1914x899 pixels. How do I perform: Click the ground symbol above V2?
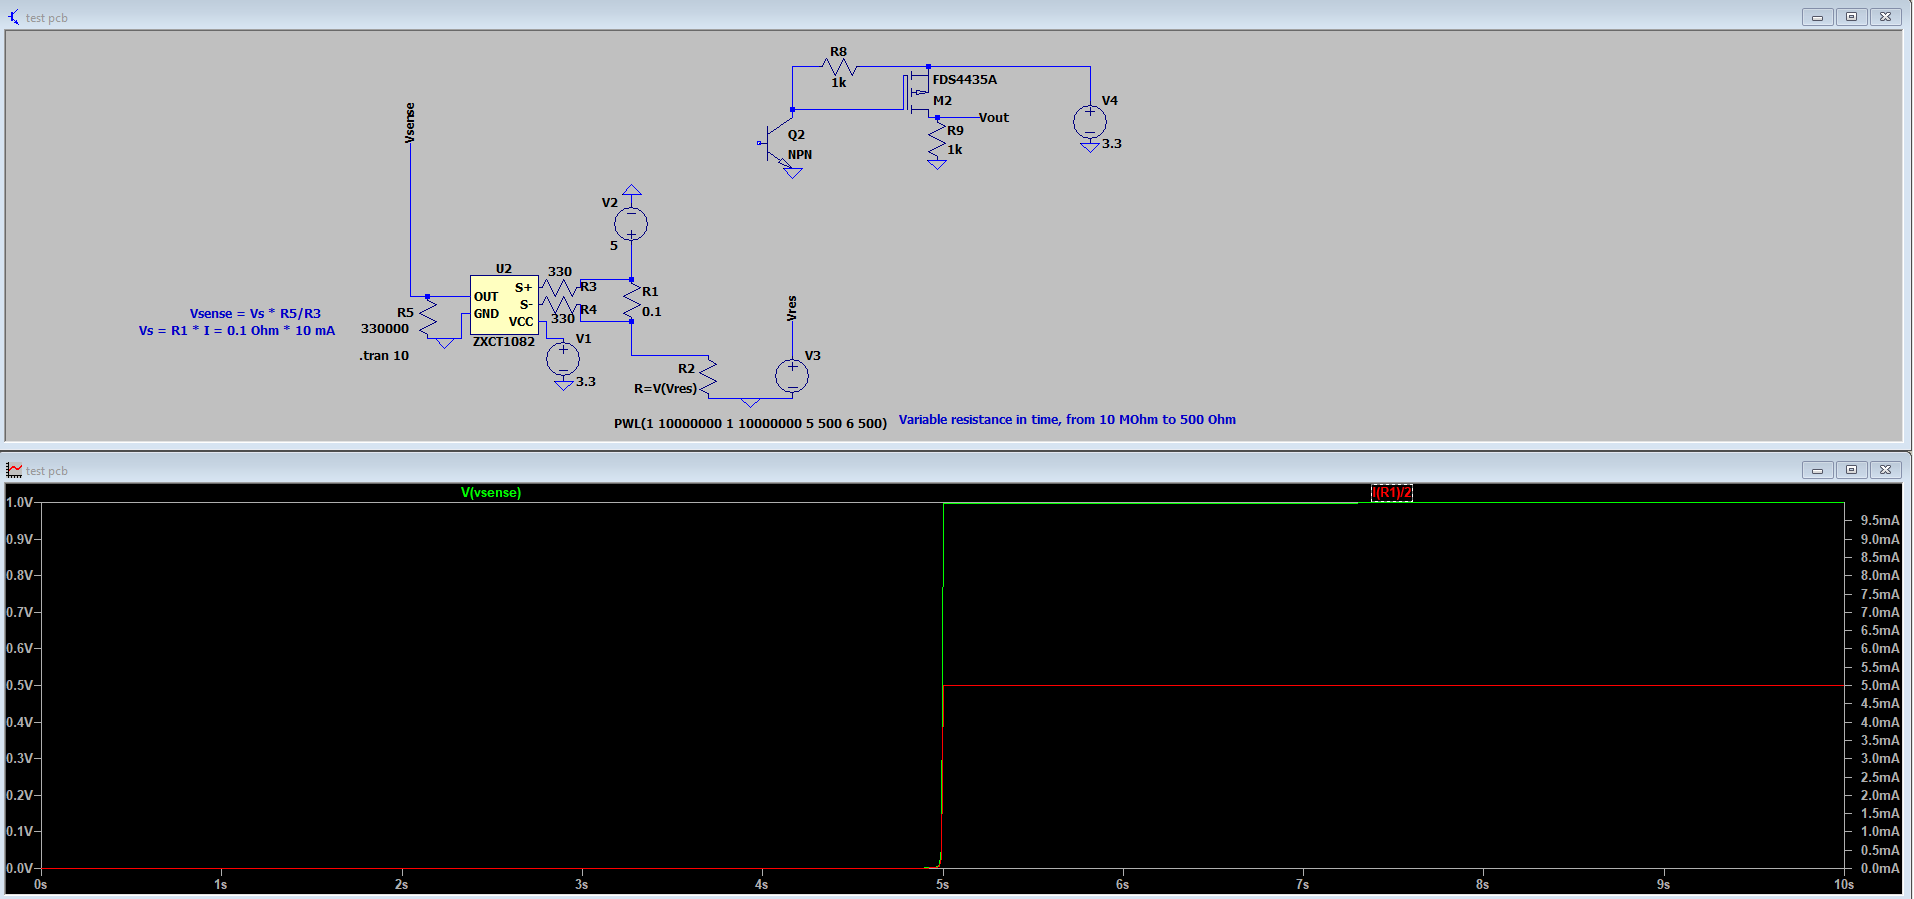(x=631, y=190)
